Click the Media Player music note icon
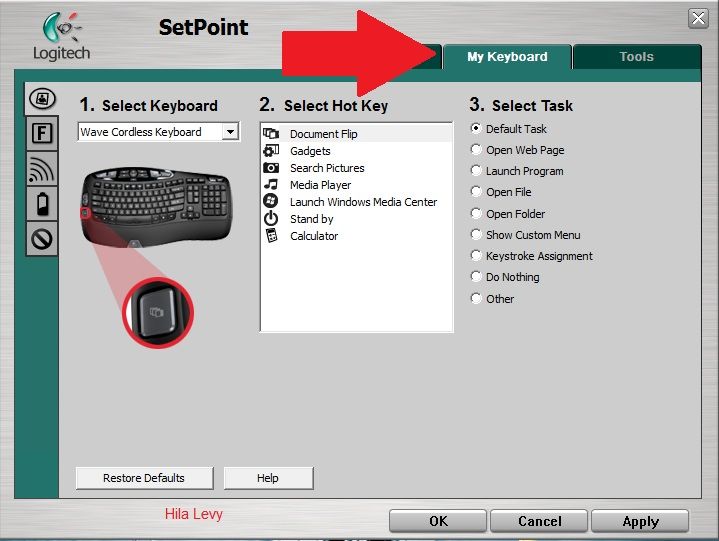This screenshot has height=541, width=719. click(271, 184)
